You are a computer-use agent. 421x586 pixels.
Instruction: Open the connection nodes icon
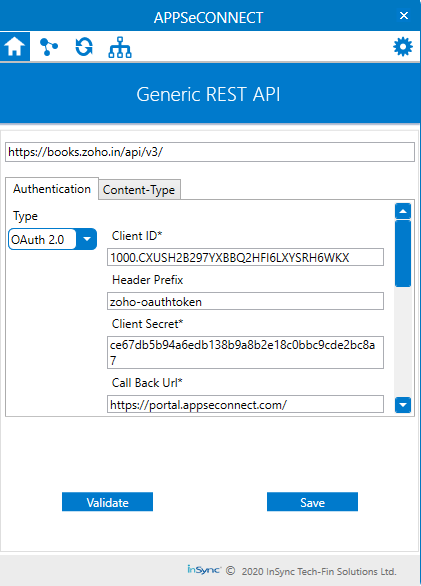49,47
